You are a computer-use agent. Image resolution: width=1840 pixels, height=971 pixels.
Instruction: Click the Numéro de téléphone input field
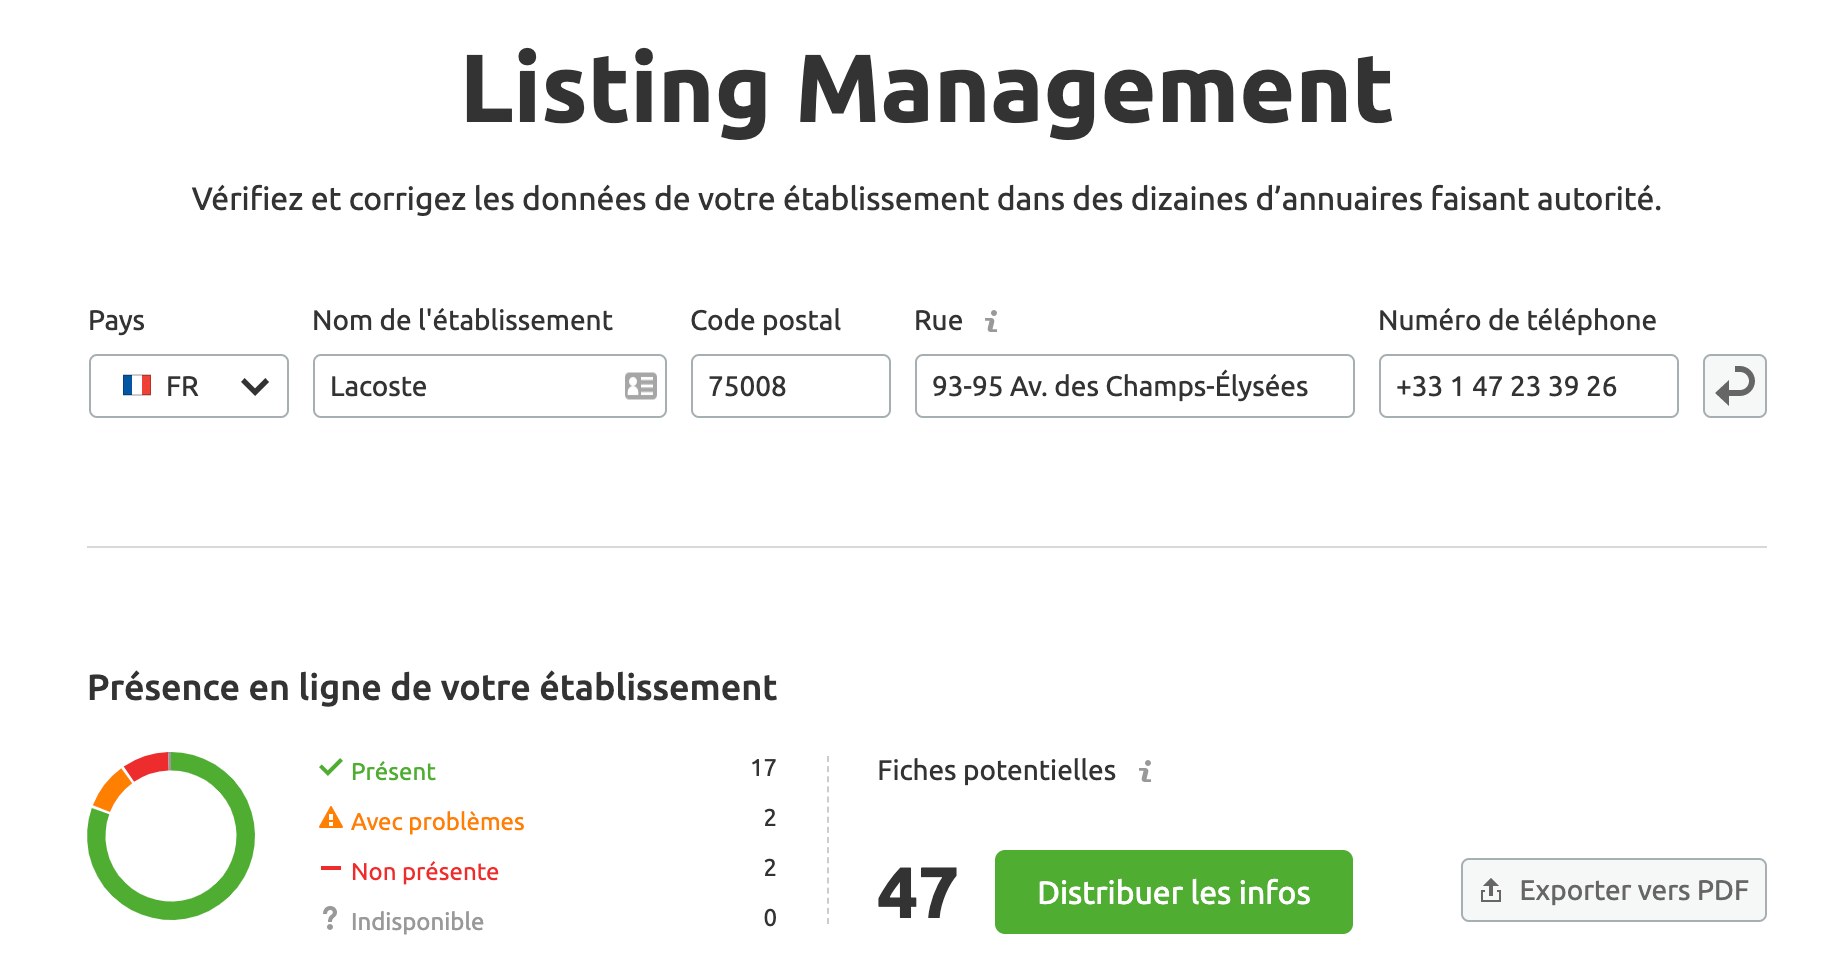tap(1527, 386)
